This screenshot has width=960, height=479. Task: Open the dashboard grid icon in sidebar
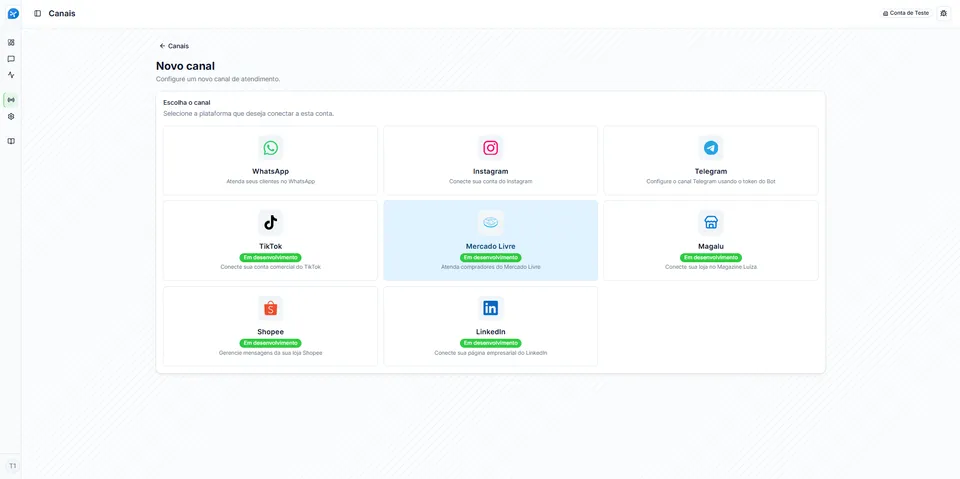click(x=11, y=42)
